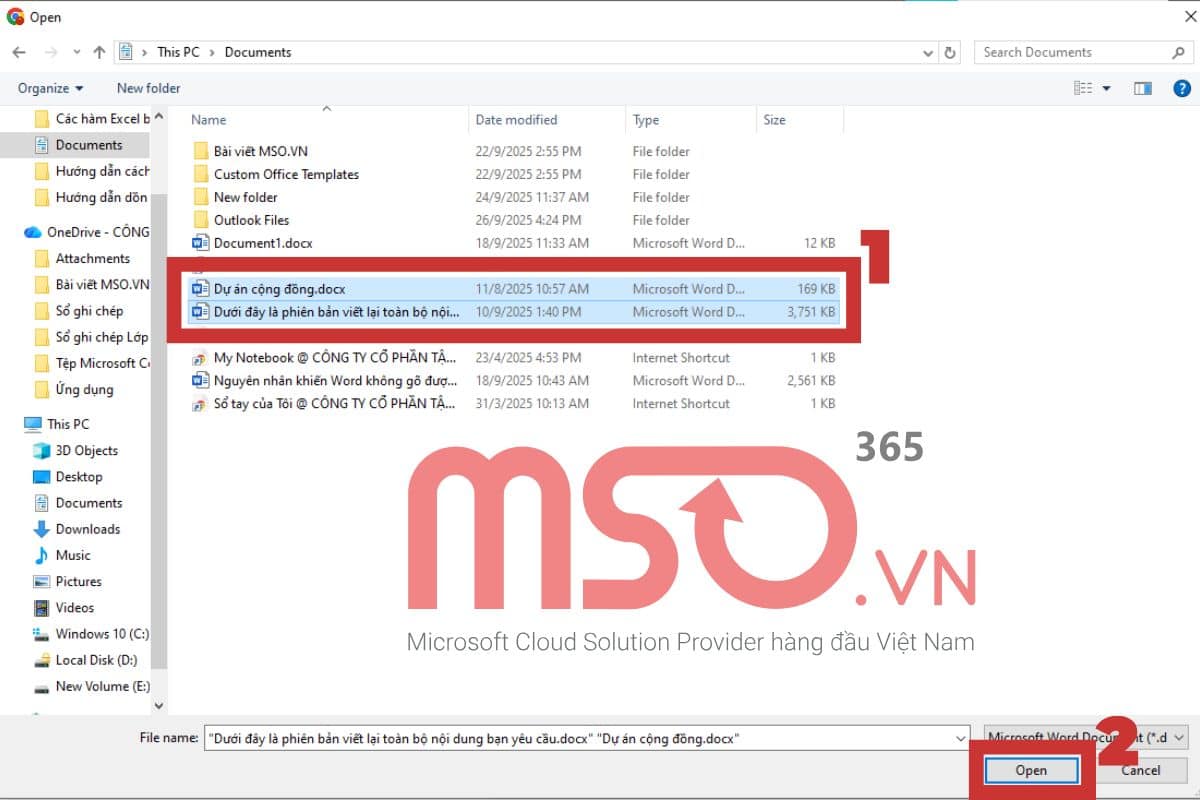1200x800 pixels.
Task: Click the Cancel button
Action: 1140,770
